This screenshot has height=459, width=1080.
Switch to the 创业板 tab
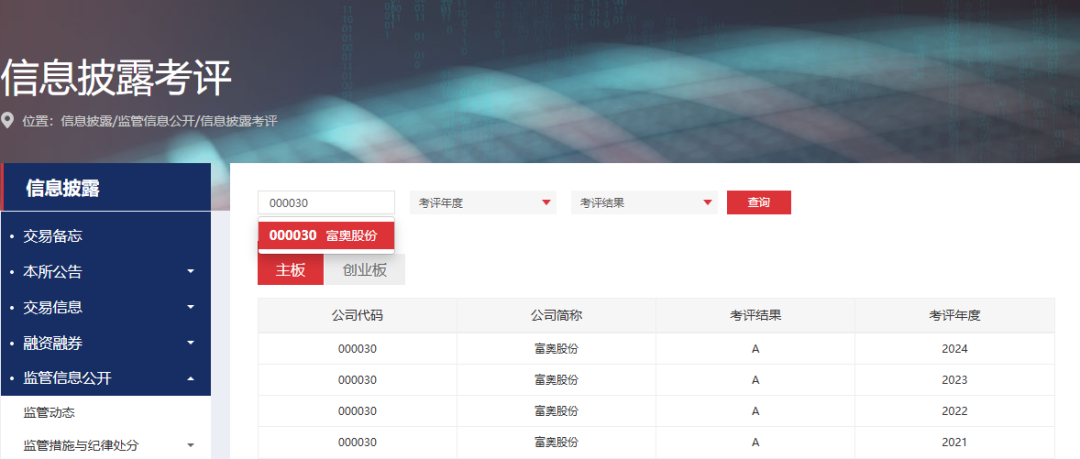[x=364, y=269]
